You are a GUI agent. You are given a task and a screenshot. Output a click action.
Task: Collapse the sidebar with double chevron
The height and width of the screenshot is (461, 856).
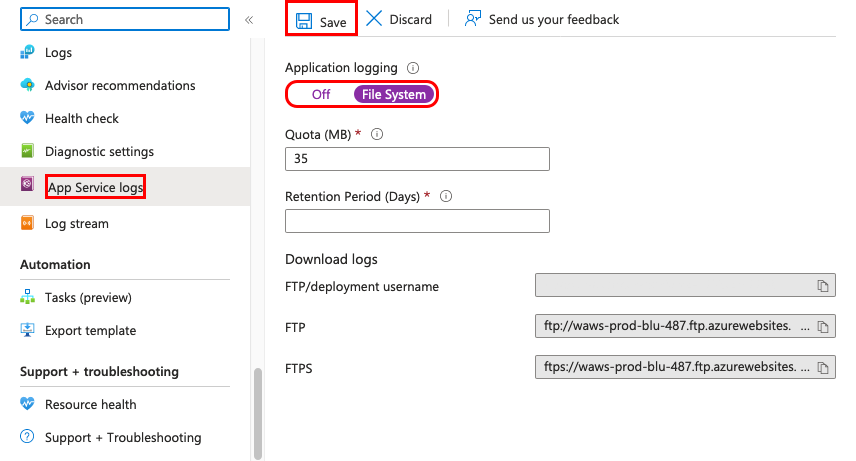tap(249, 20)
